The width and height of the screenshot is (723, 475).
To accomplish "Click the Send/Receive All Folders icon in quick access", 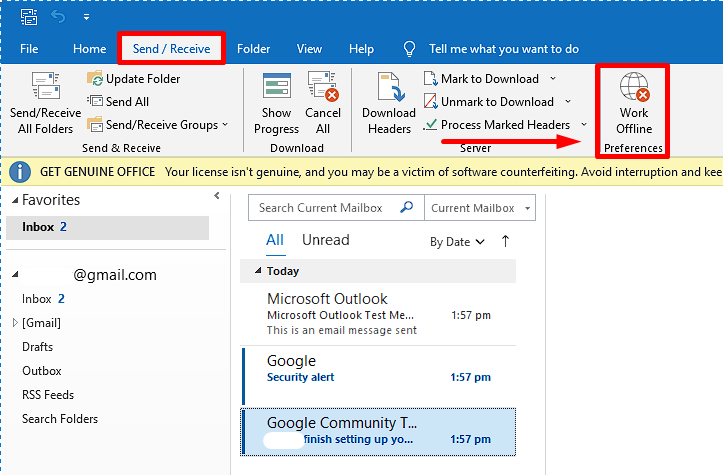I will [x=29, y=17].
